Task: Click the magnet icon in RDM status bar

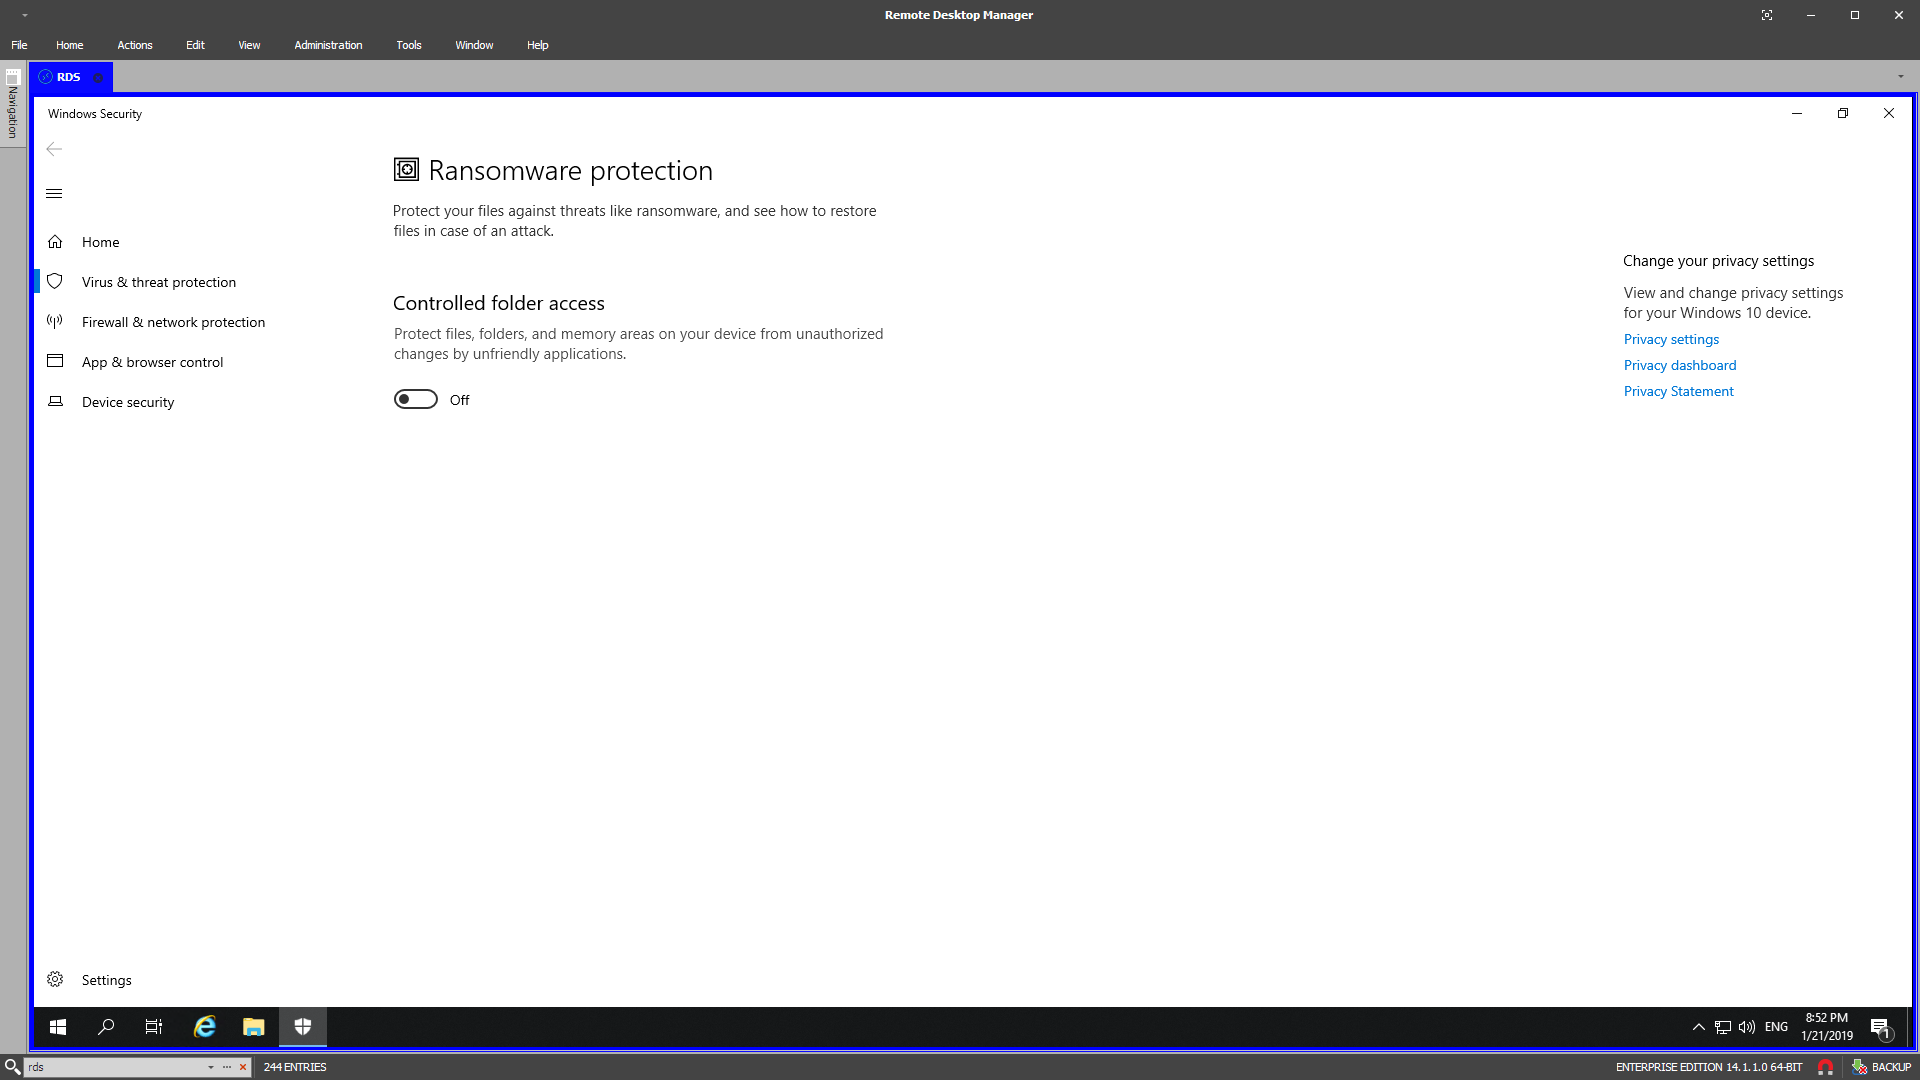Action: click(x=1827, y=1067)
